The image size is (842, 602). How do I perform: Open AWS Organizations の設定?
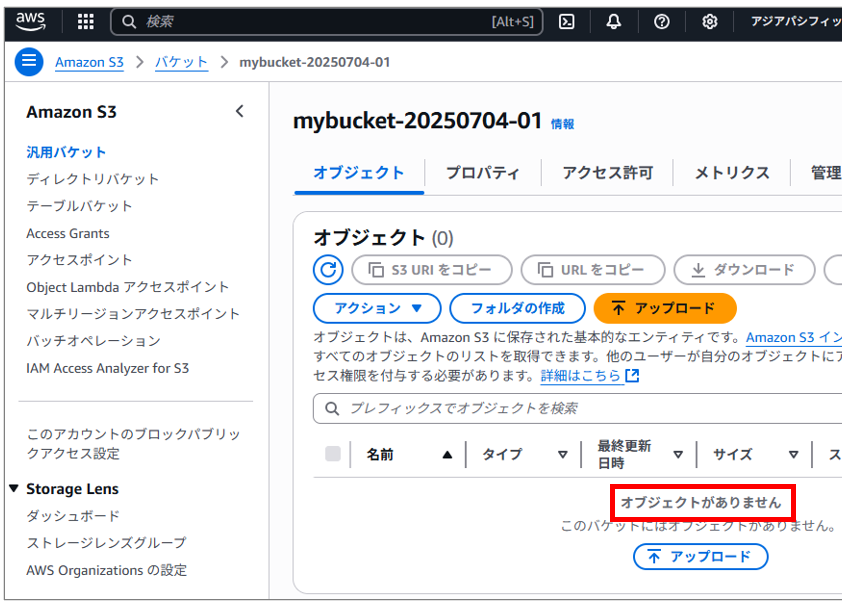[x=106, y=570]
